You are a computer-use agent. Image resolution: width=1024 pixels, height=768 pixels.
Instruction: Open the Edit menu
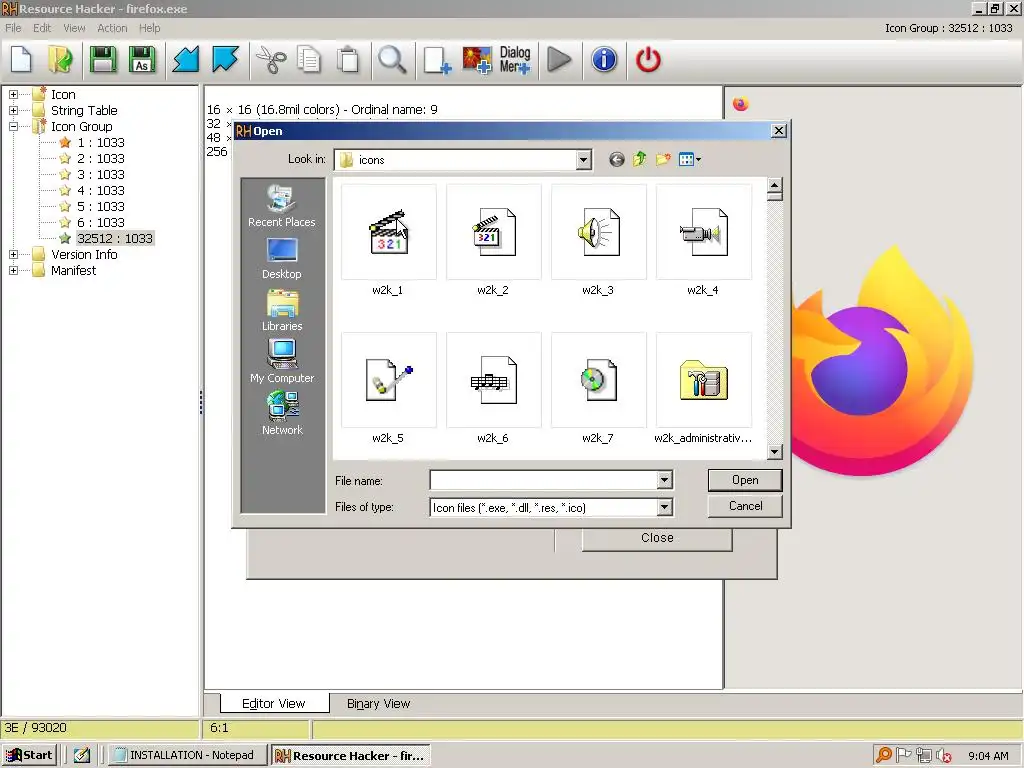(x=42, y=28)
